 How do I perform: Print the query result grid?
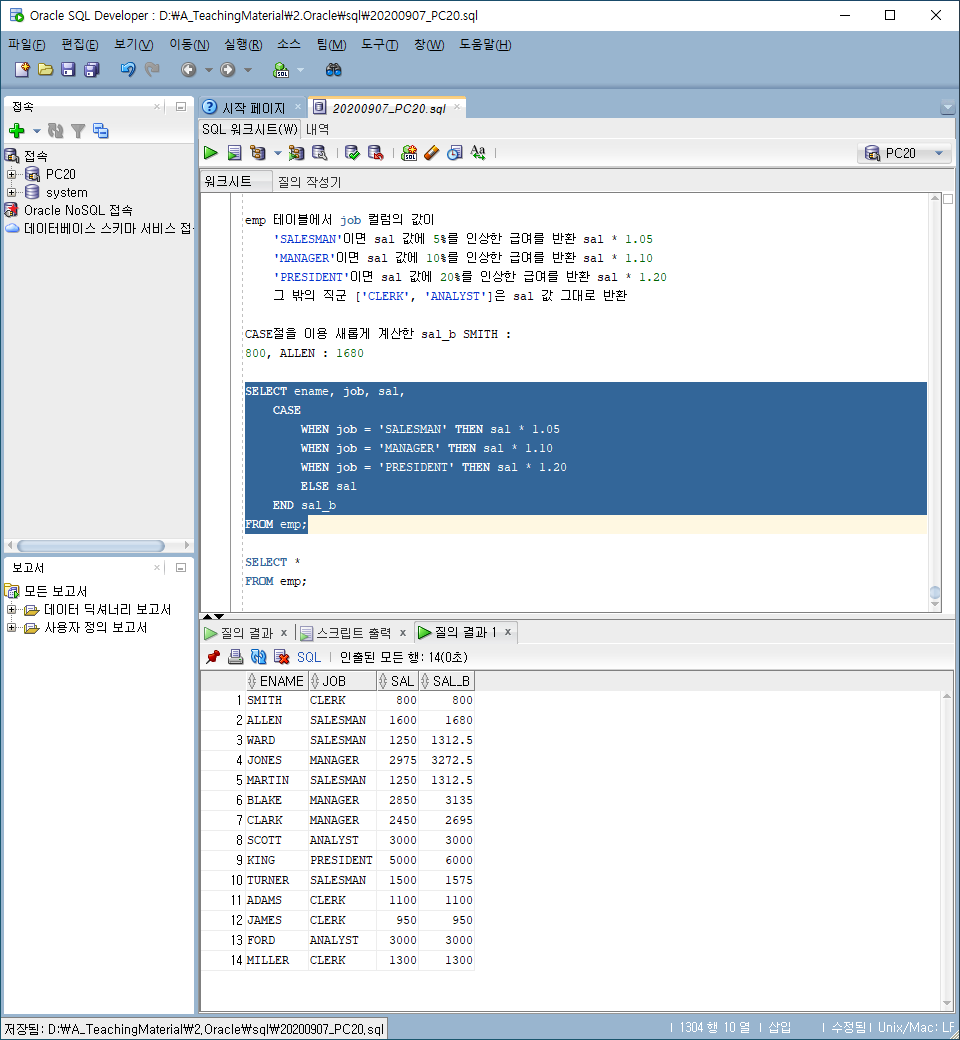pyautogui.click(x=236, y=657)
